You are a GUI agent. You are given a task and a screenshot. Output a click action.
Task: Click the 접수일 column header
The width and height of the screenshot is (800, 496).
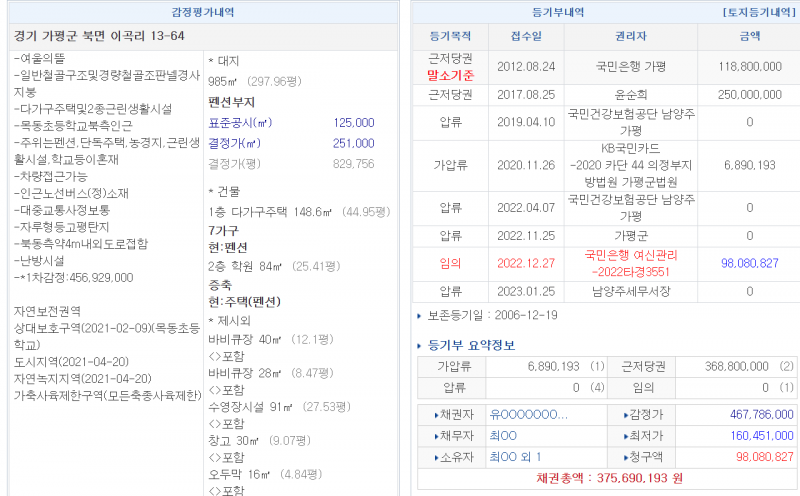coord(526,36)
